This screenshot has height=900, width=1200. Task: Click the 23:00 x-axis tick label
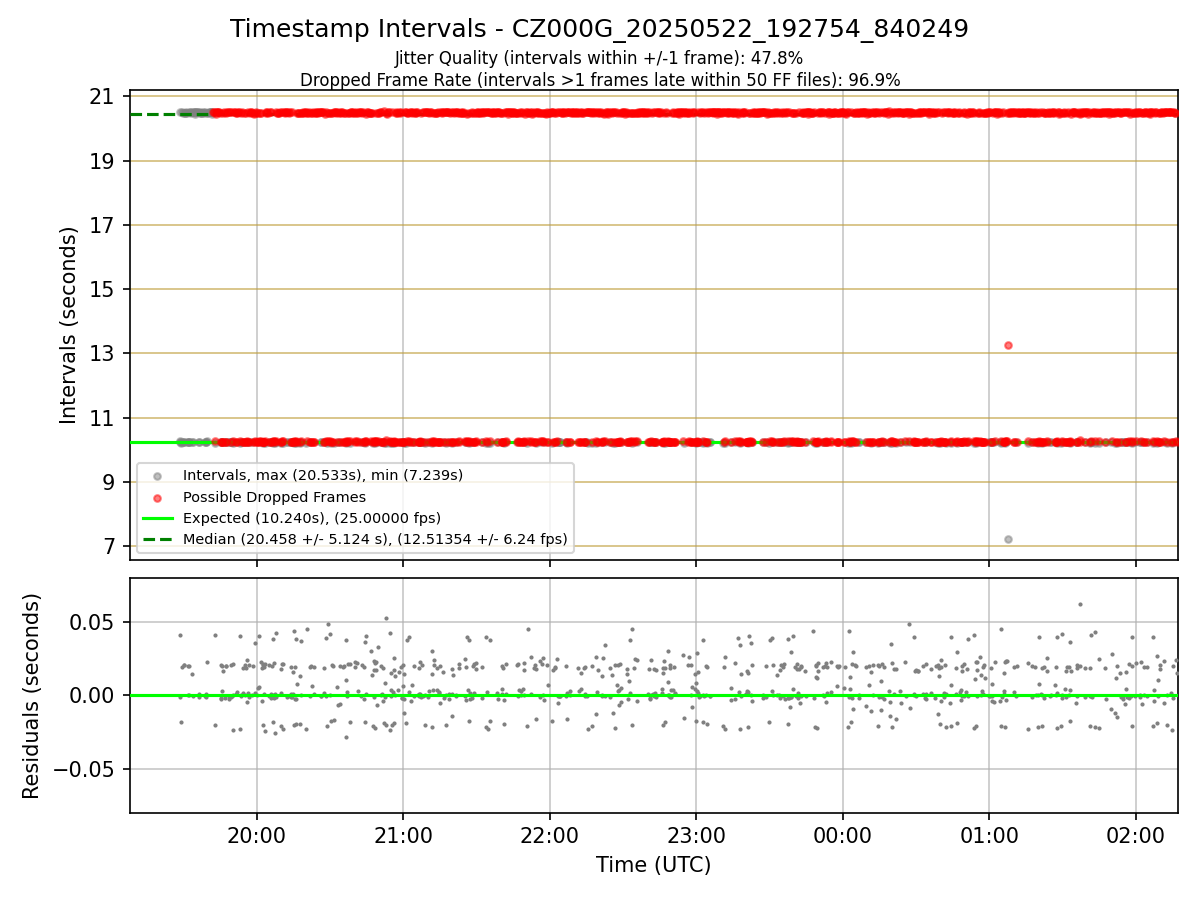696,835
